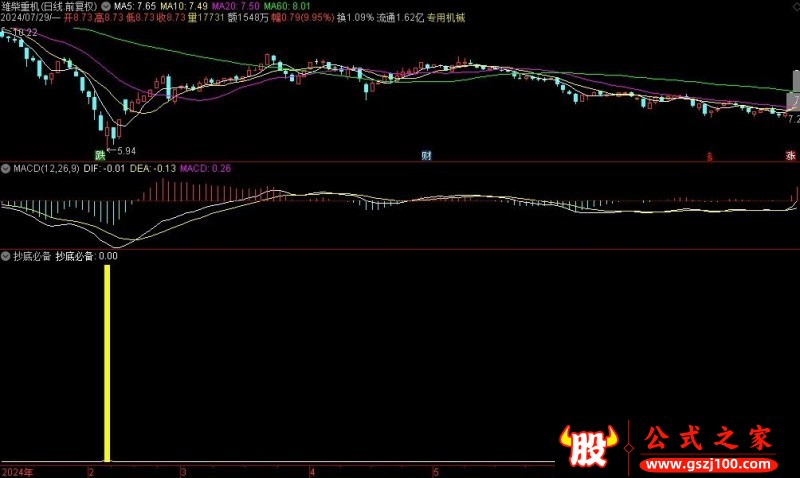Click the round icon before MACD(12,26,9)
800x478 pixels.
click(6, 168)
